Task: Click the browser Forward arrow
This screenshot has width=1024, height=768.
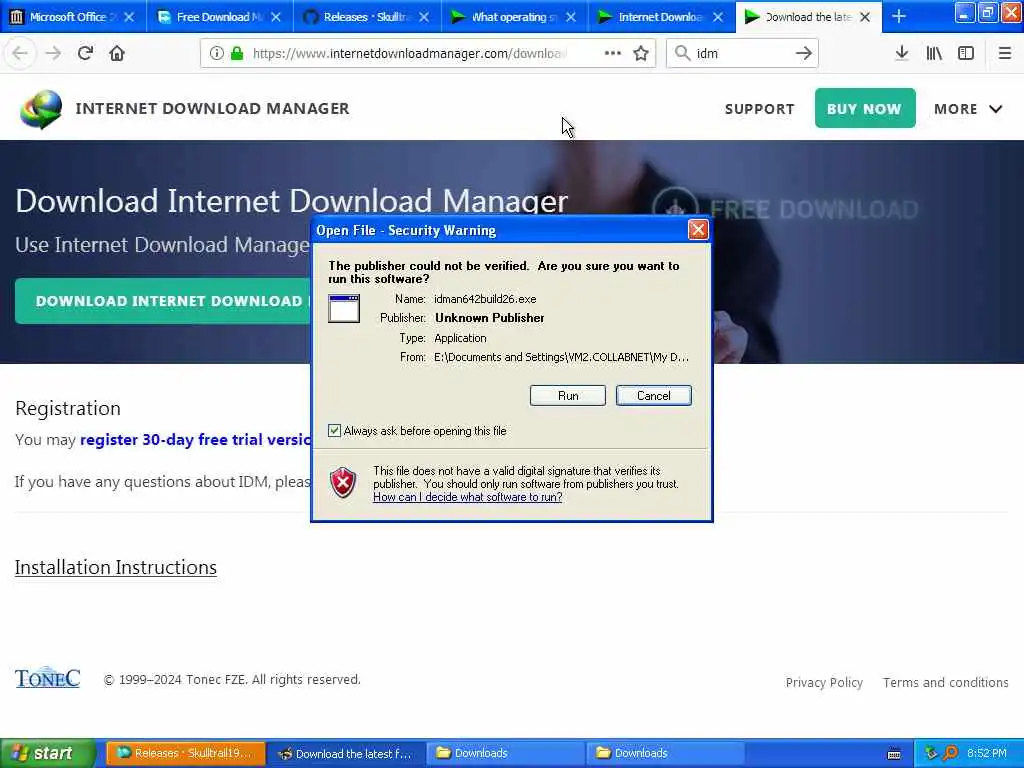Action: pyautogui.click(x=53, y=54)
